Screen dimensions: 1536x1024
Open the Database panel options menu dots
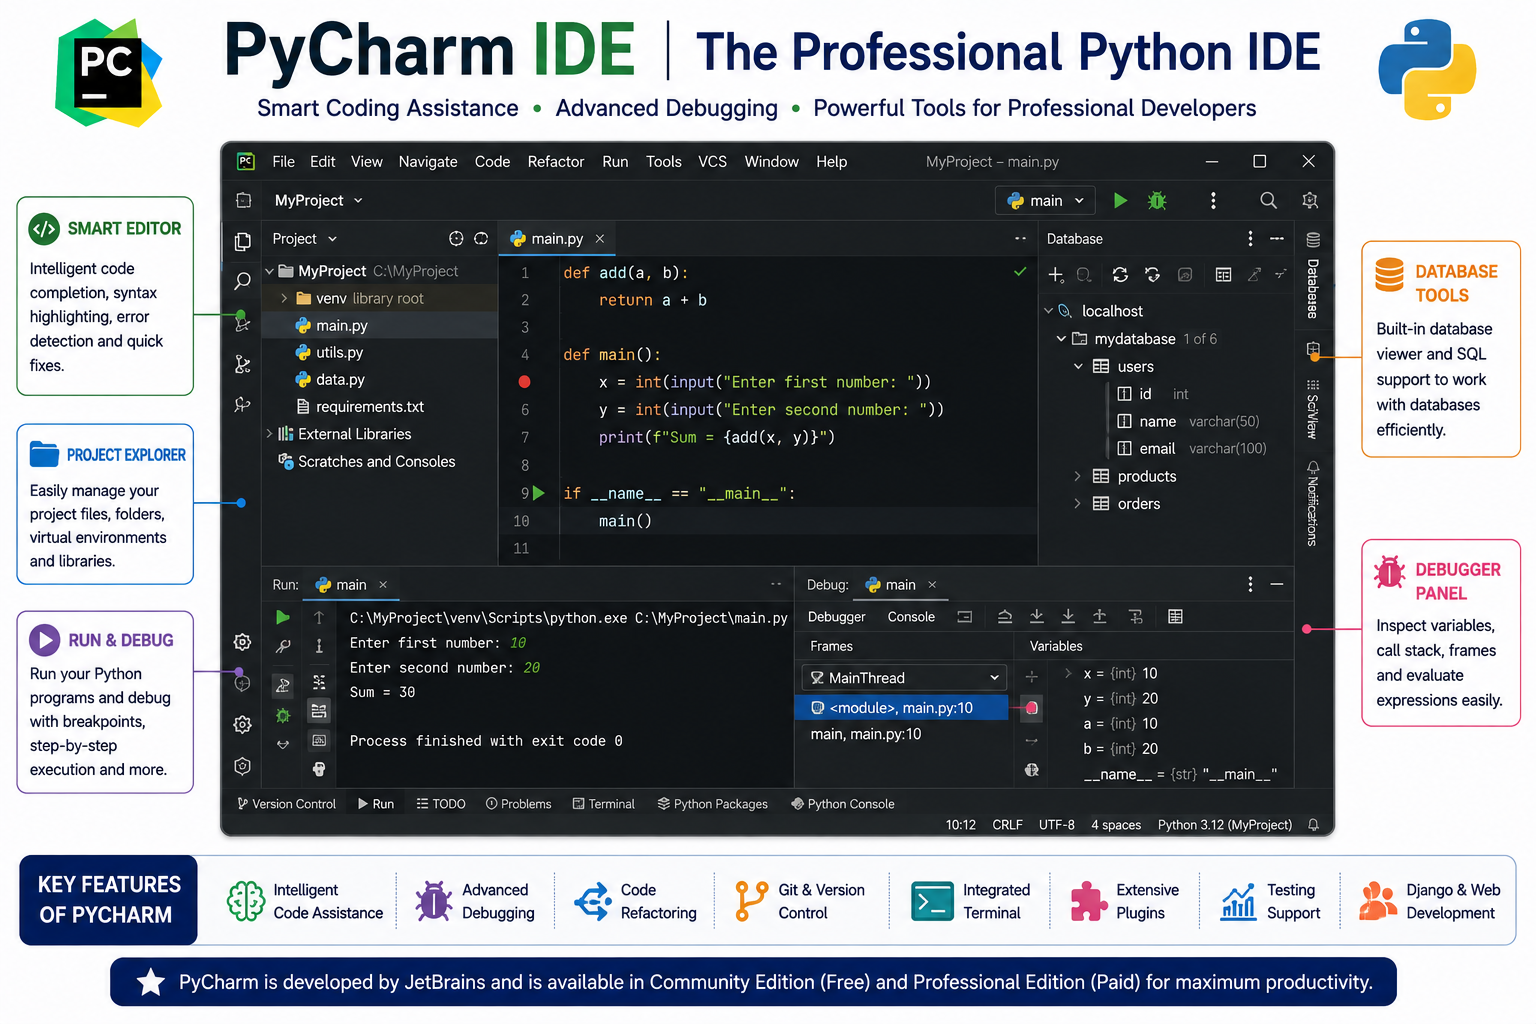pos(1250,238)
